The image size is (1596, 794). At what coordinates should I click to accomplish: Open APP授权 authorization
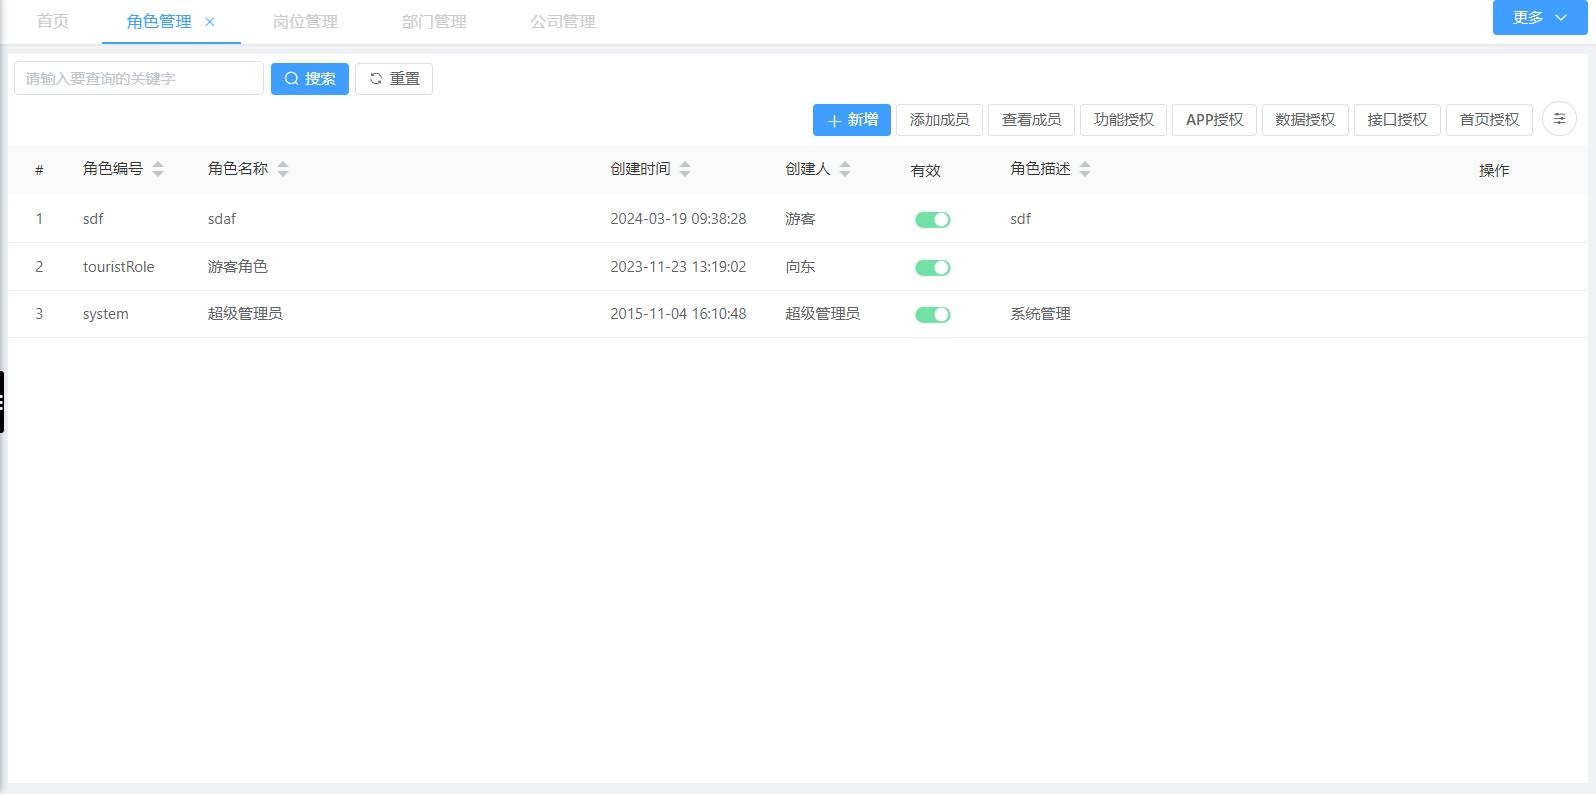tap(1214, 120)
